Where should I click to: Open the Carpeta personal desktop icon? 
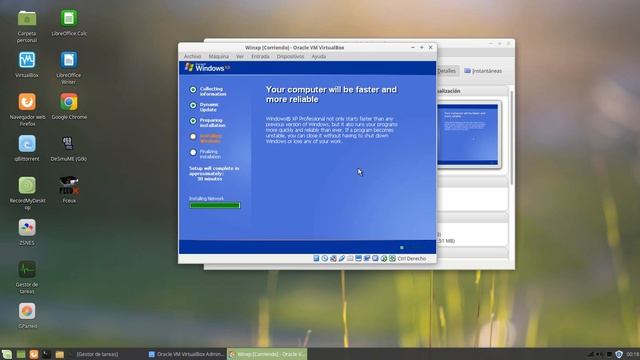coord(27,27)
